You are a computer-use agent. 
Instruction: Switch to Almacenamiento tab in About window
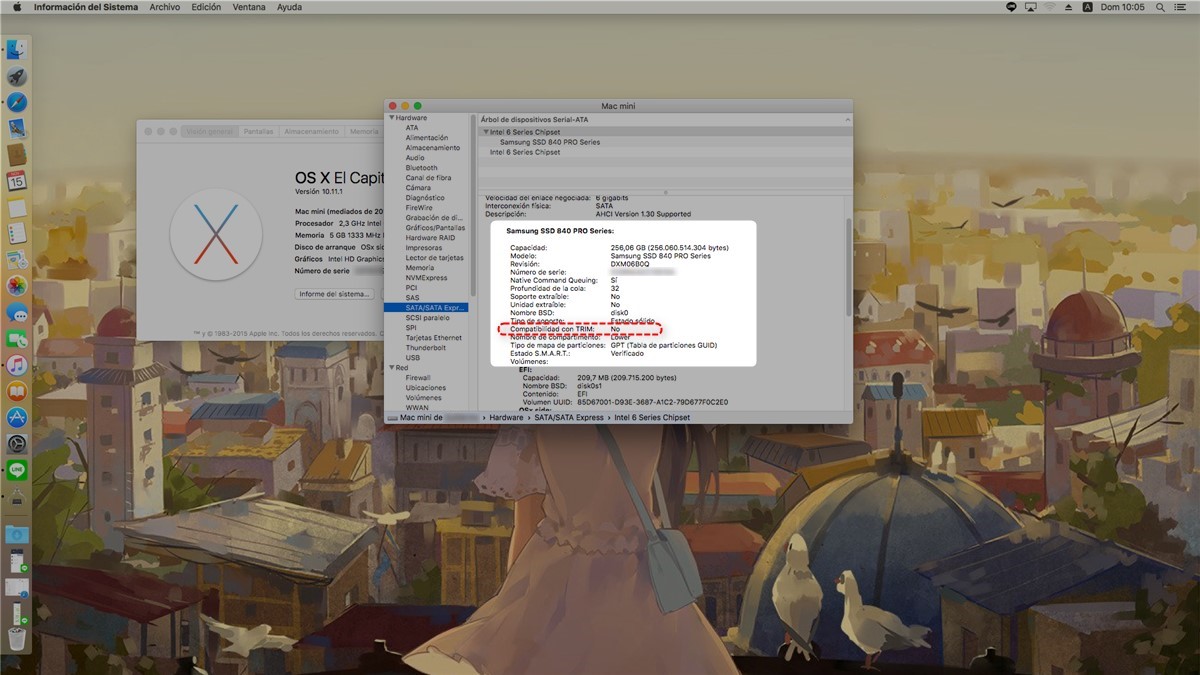click(x=311, y=131)
